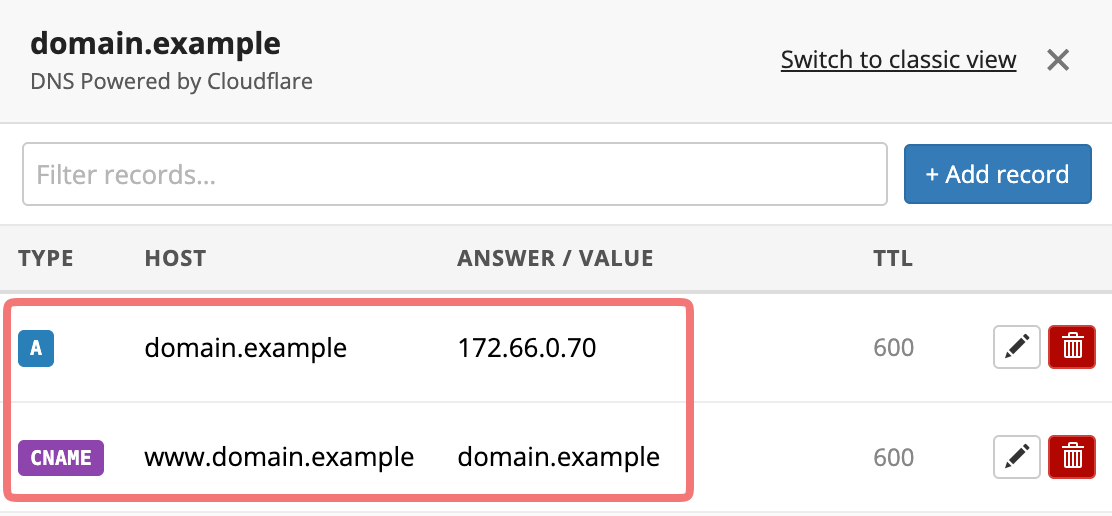
Task: Edit the CNAME record with pencil icon
Action: (1016, 457)
